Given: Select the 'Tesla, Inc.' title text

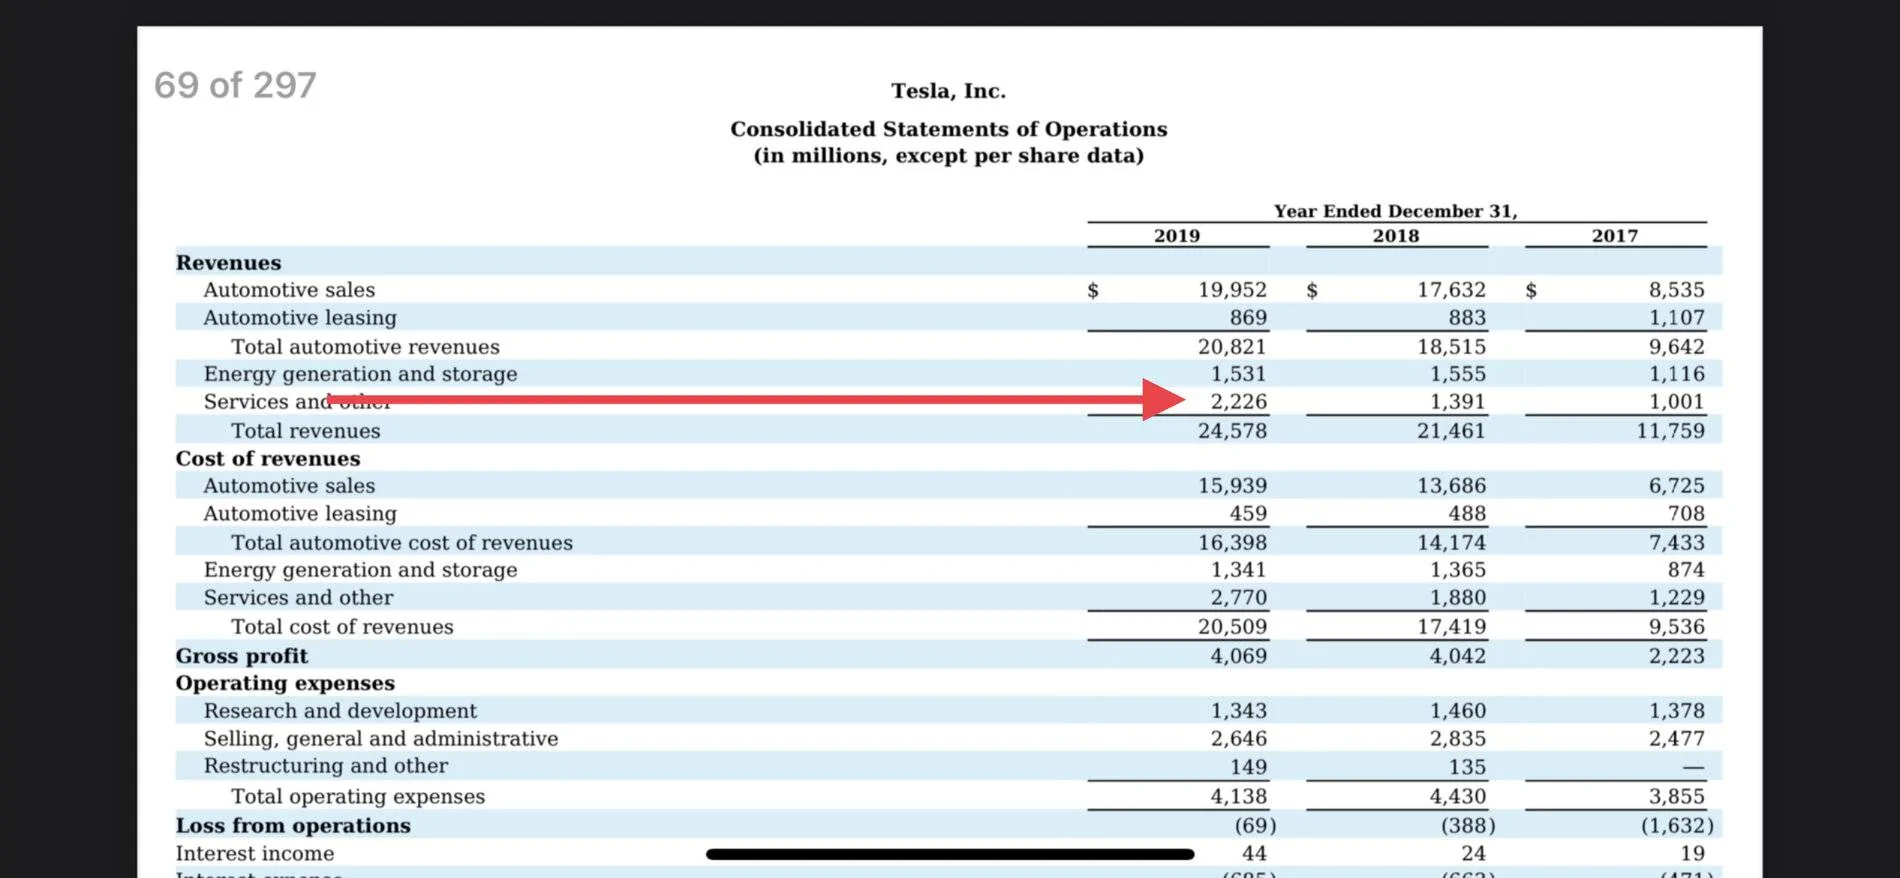Looking at the screenshot, I should 948,91.
